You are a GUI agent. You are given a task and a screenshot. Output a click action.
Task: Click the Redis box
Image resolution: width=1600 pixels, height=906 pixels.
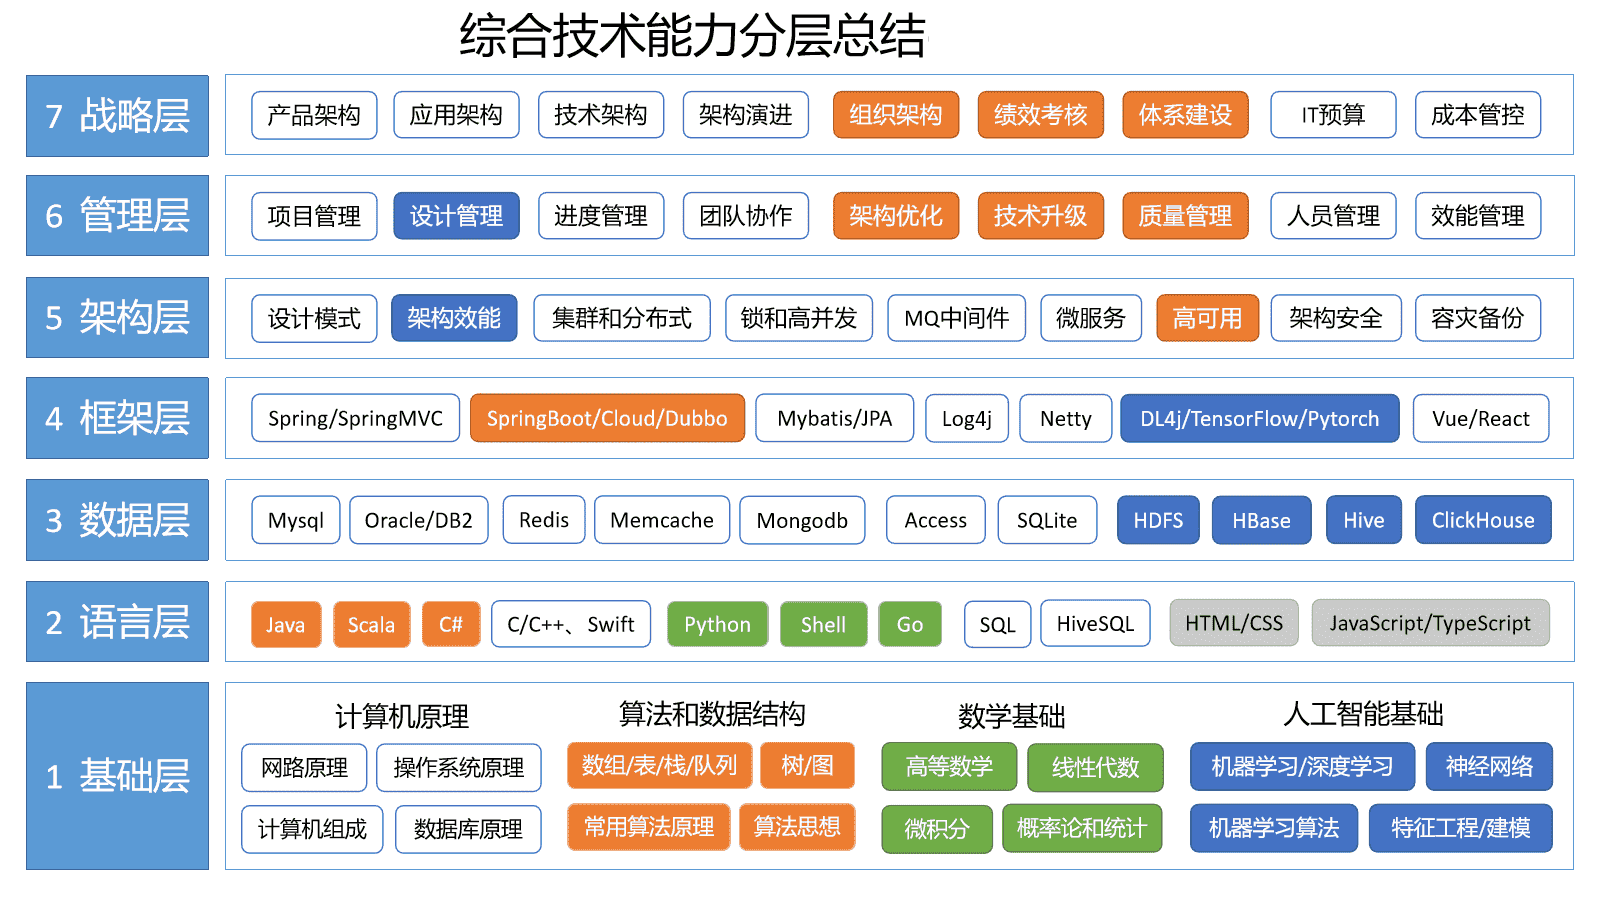(x=544, y=520)
